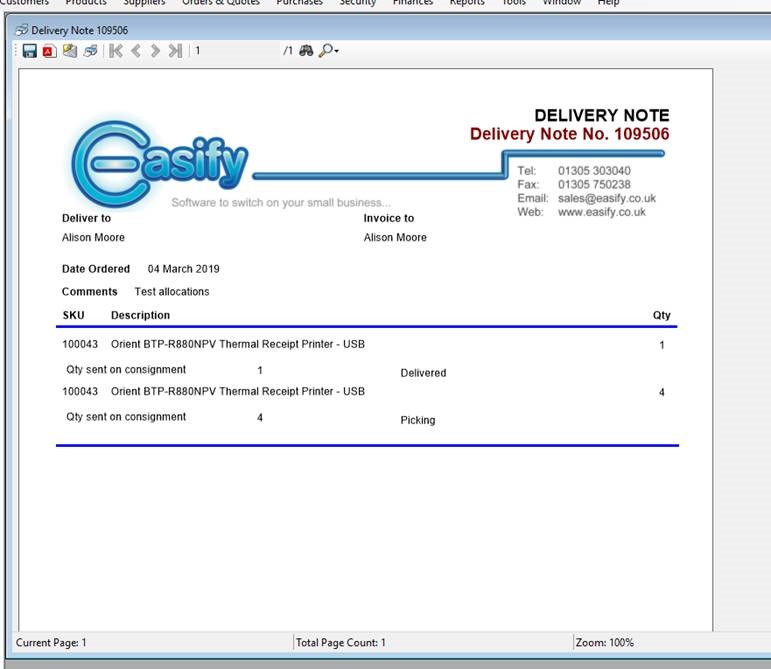Open the Customers menu

[x=24, y=3]
